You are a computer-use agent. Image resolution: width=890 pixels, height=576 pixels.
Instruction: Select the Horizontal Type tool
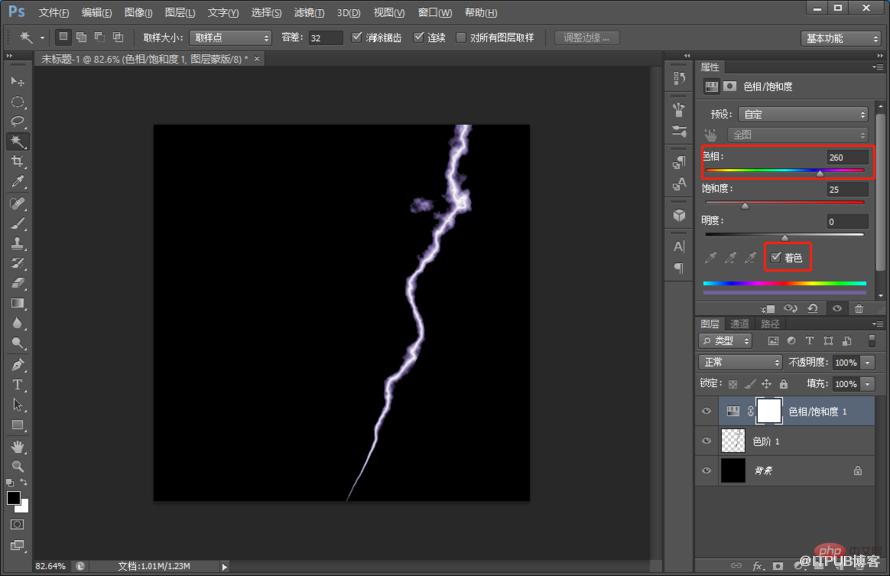coord(17,385)
